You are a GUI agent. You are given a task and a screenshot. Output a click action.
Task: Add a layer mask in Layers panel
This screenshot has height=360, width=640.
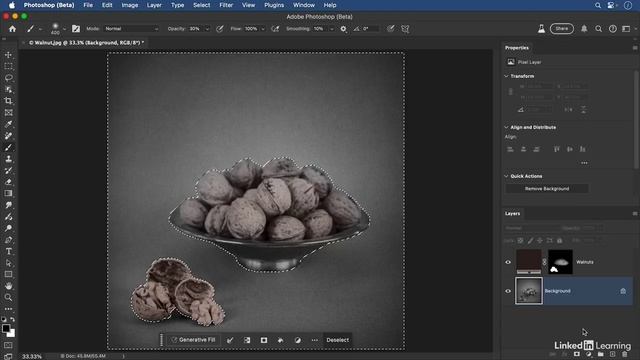tap(576, 354)
